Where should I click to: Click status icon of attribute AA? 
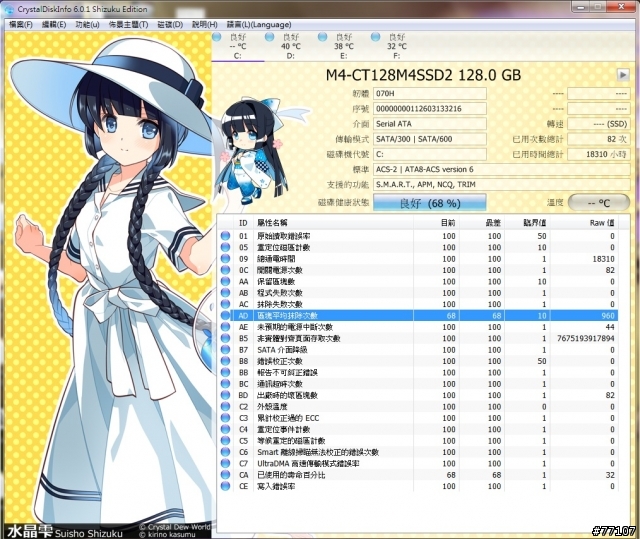(x=225, y=282)
